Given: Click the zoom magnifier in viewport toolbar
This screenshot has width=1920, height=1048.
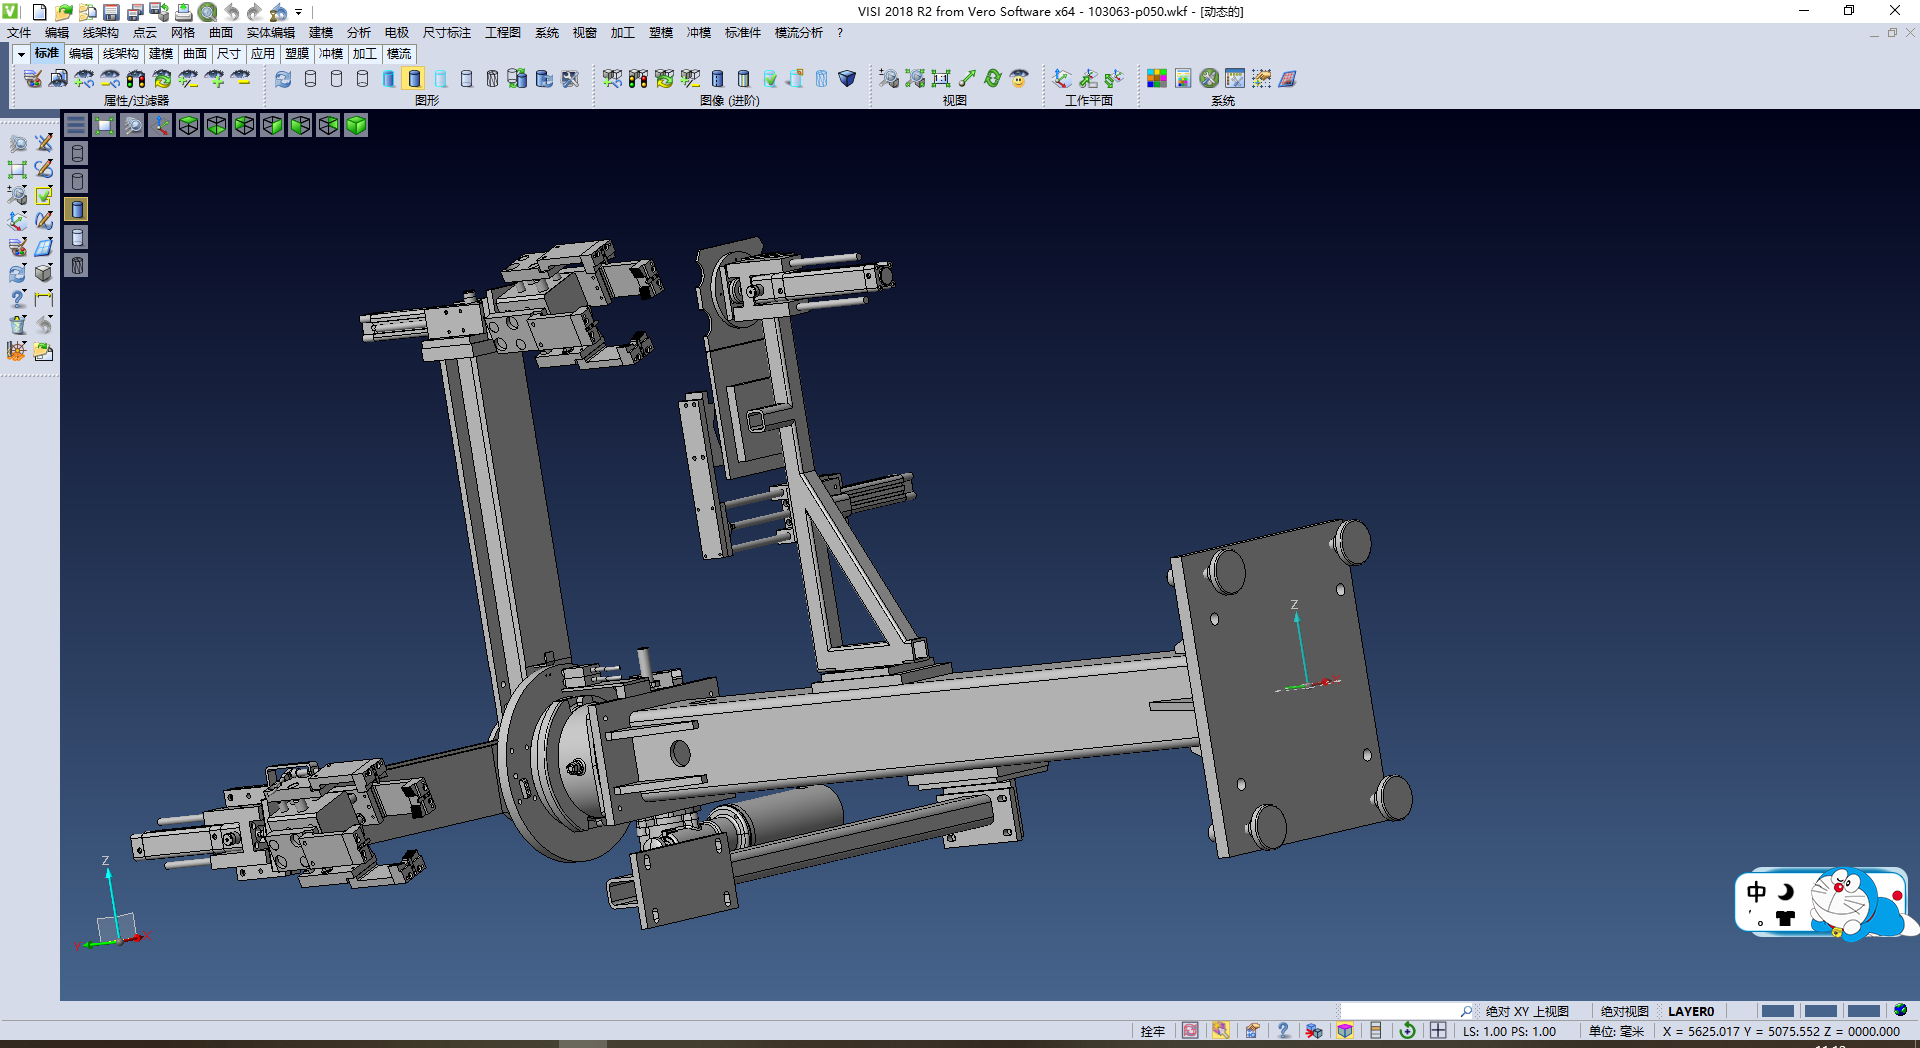Looking at the screenshot, I should tap(132, 125).
